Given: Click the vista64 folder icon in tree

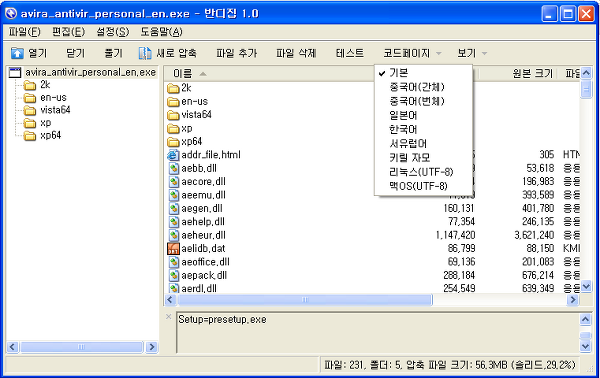Looking at the screenshot, I should pos(30,111).
